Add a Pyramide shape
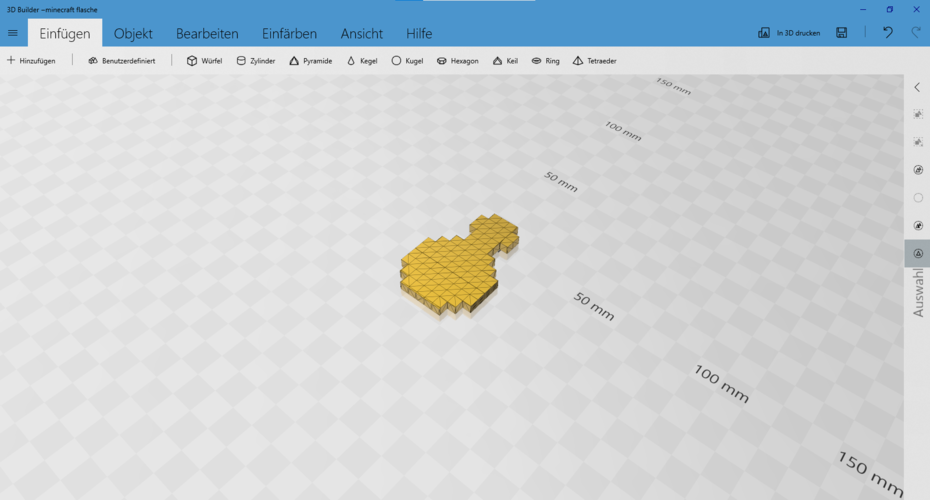 pyautogui.click(x=310, y=60)
